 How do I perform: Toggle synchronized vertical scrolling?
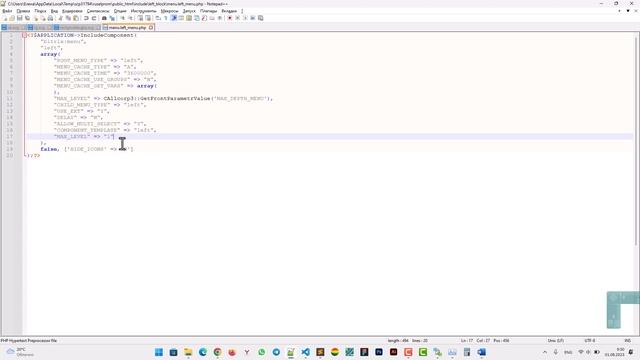[140, 18]
